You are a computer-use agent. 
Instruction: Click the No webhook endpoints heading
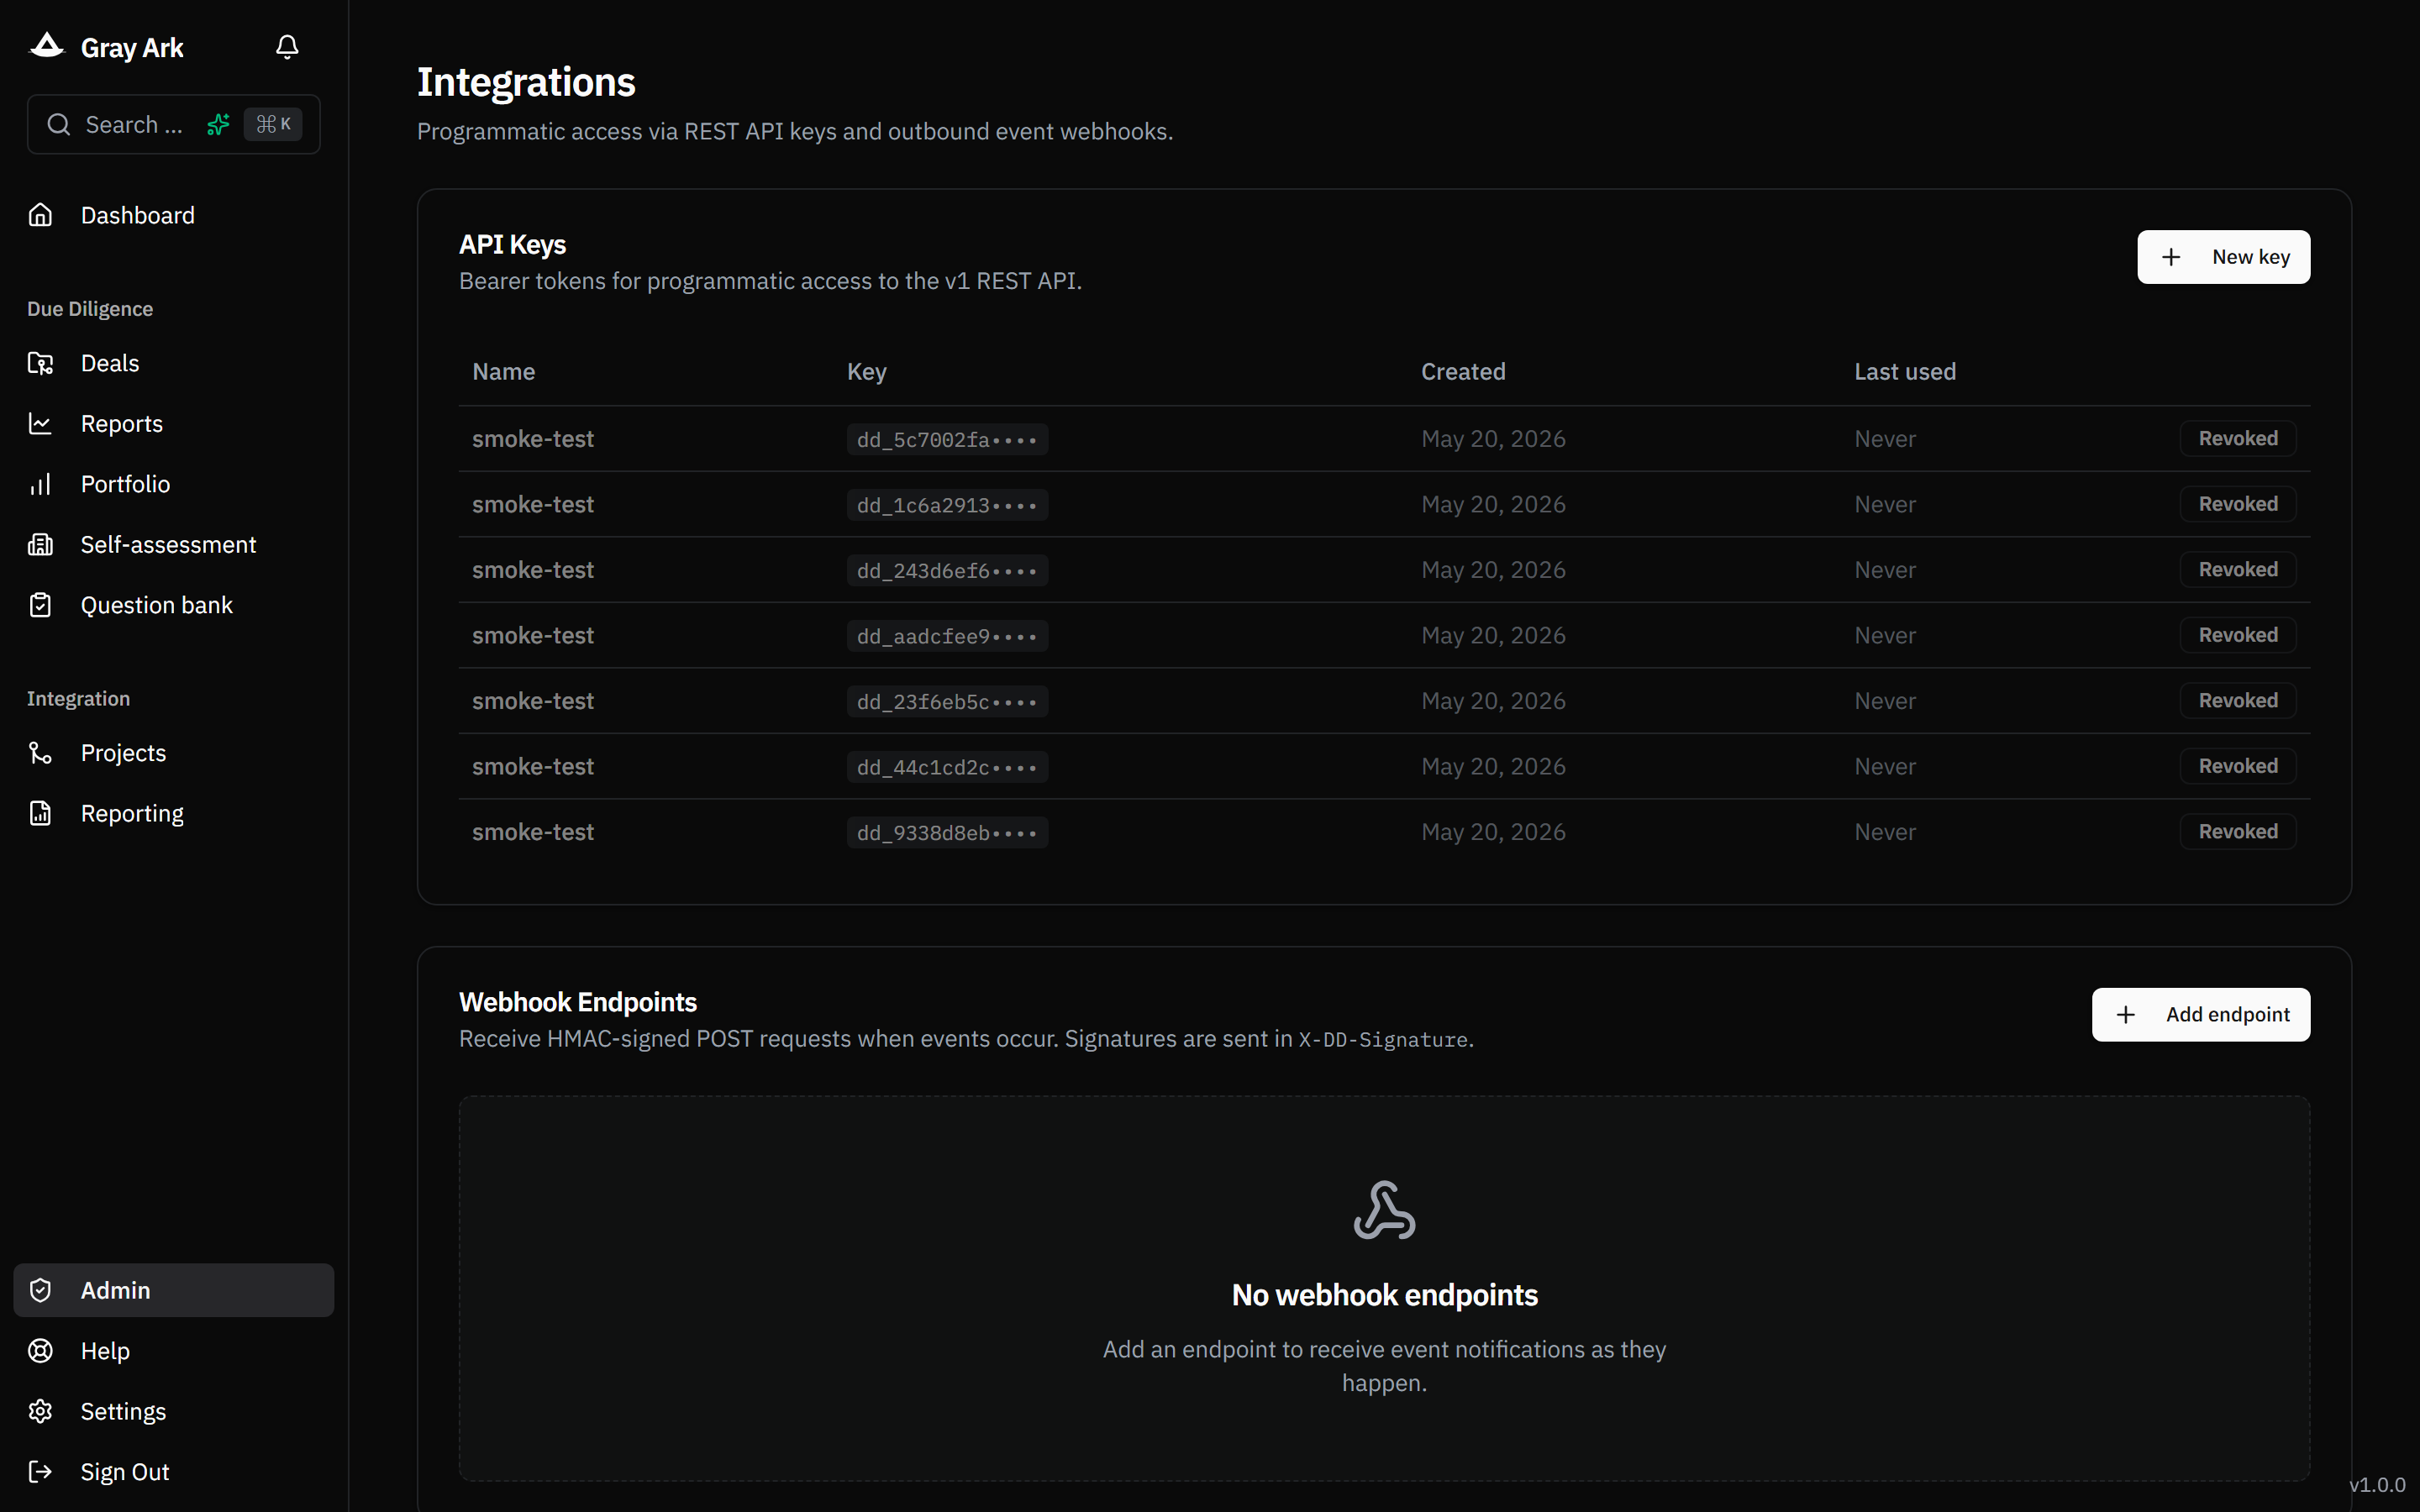[x=1384, y=1295]
